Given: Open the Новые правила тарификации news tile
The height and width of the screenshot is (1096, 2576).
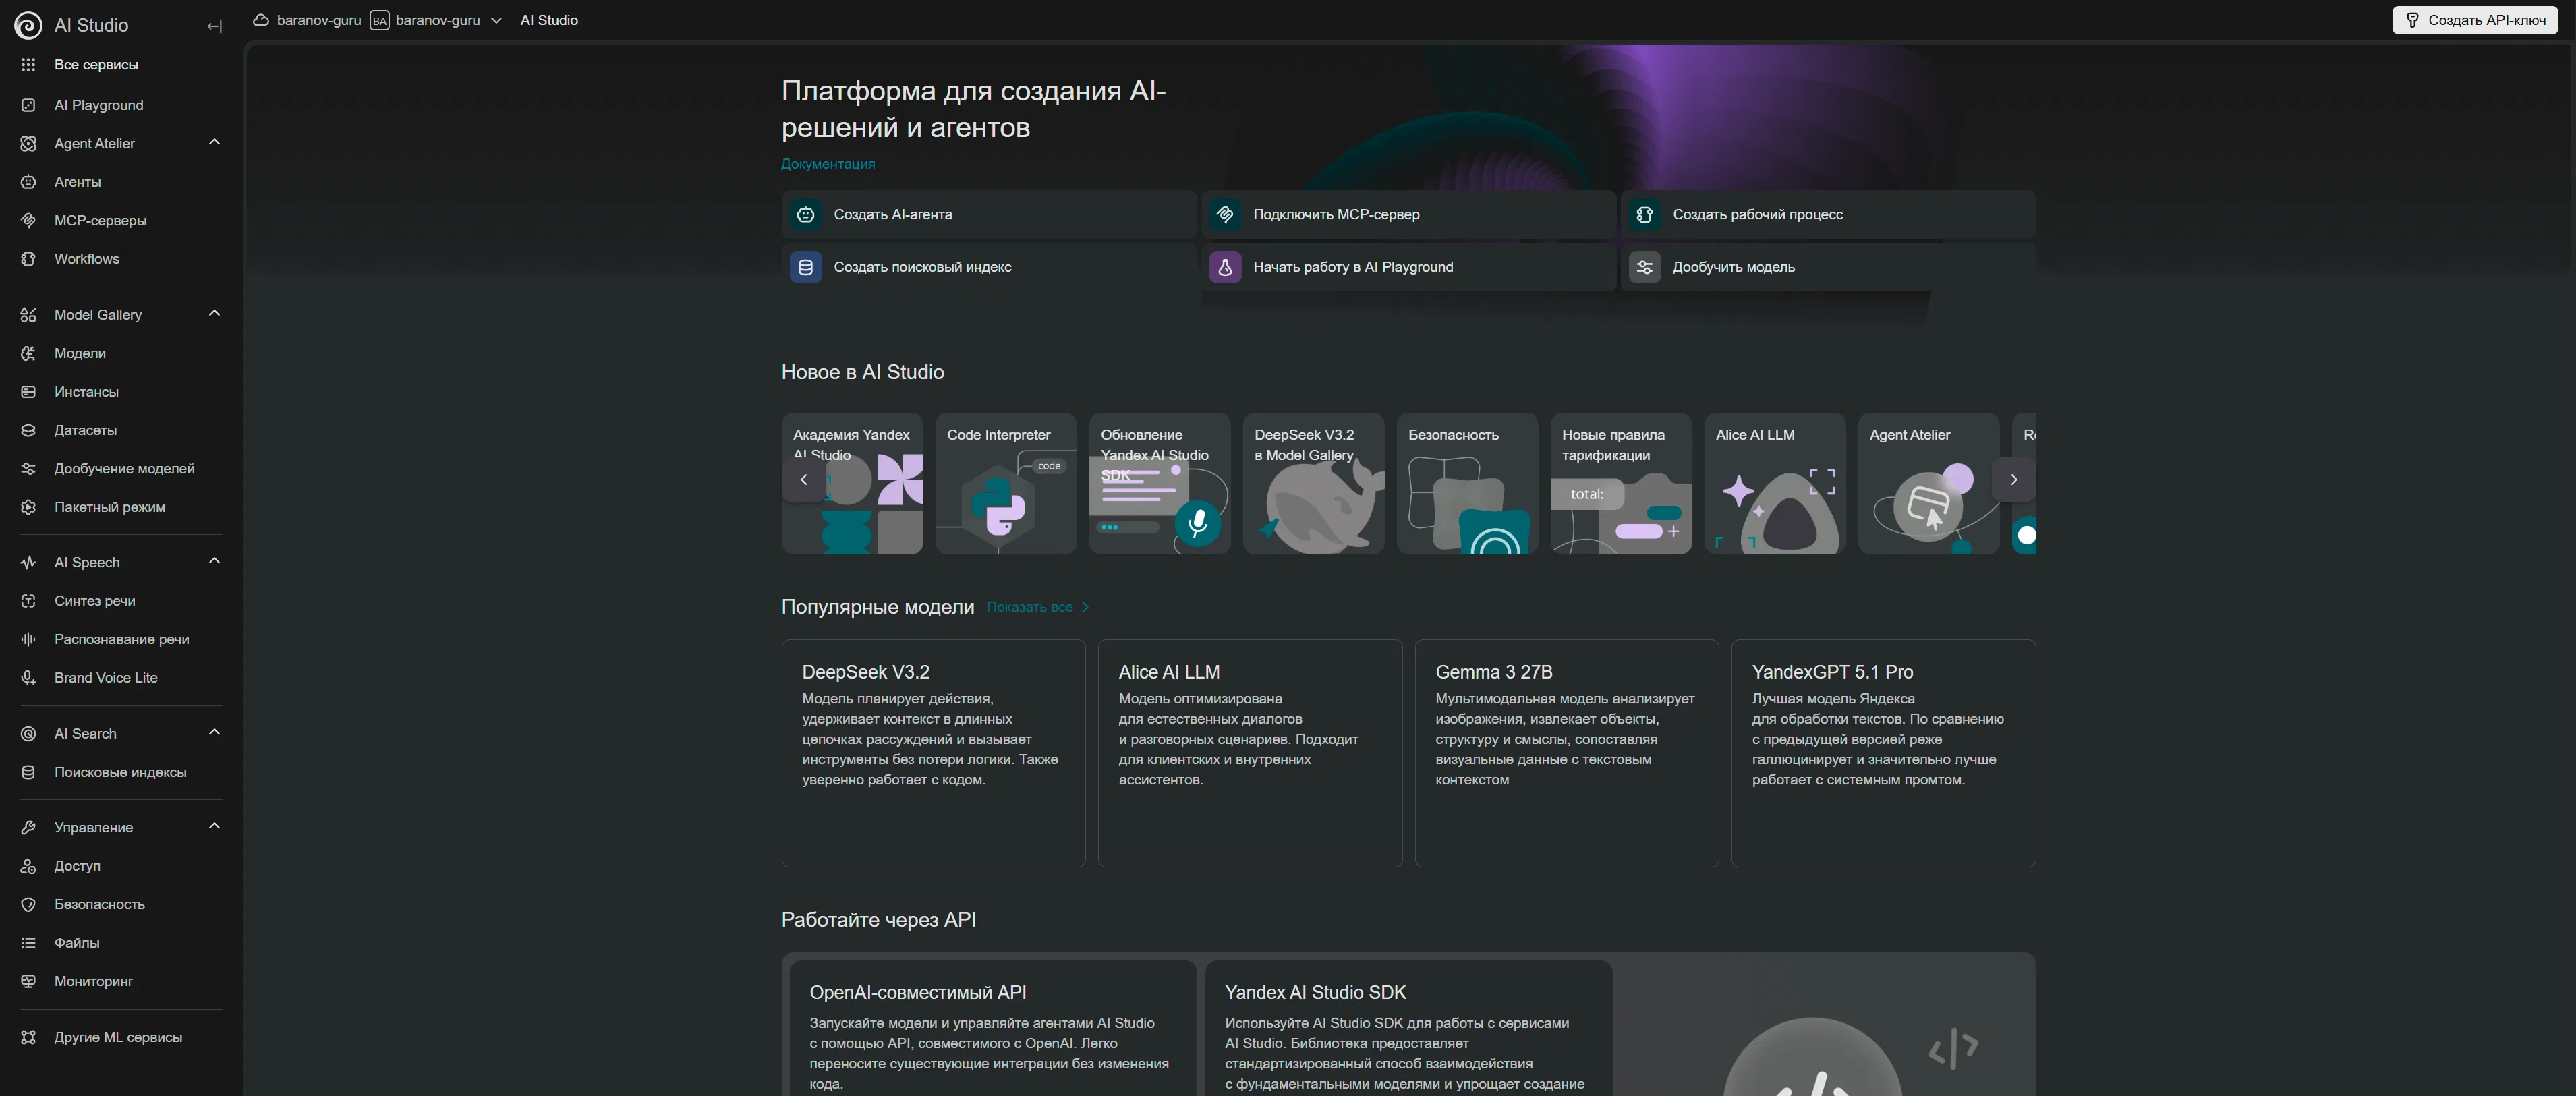Looking at the screenshot, I should (x=1621, y=484).
